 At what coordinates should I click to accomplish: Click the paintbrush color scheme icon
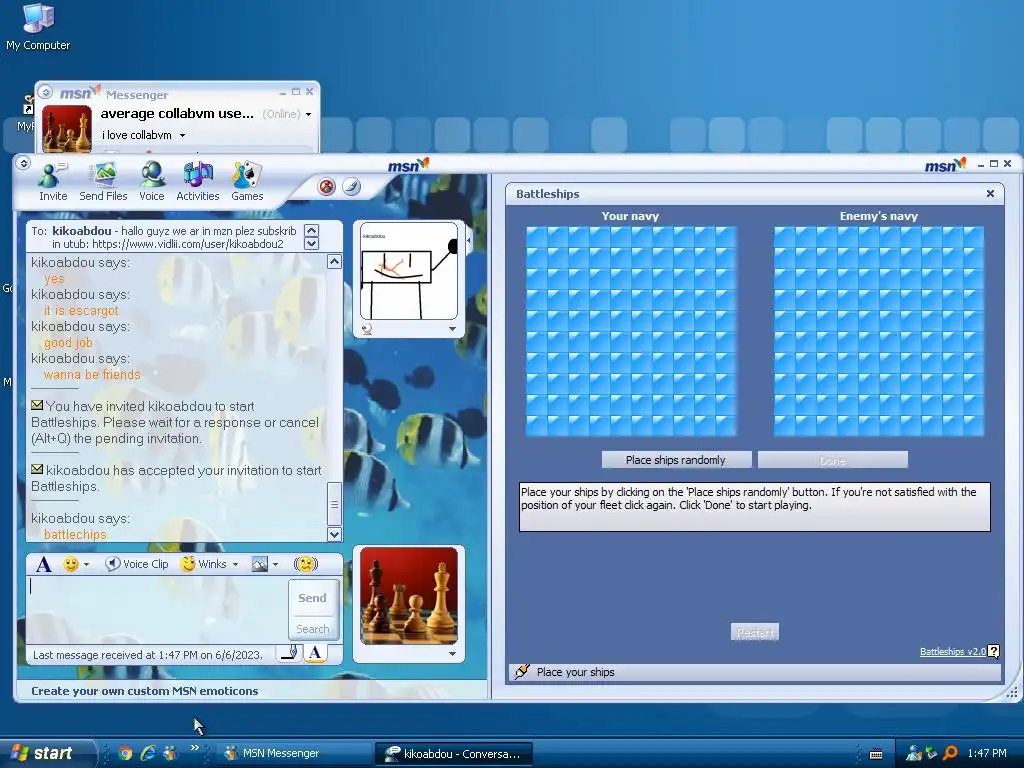[x=351, y=187]
